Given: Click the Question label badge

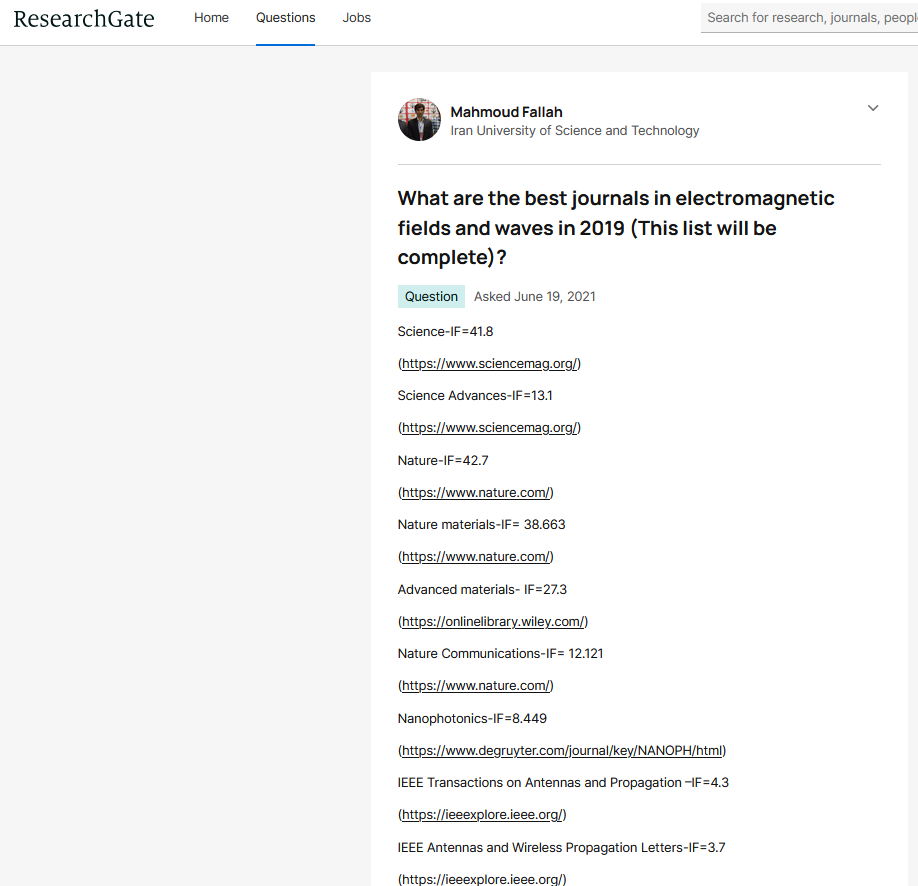Looking at the screenshot, I should 431,296.
